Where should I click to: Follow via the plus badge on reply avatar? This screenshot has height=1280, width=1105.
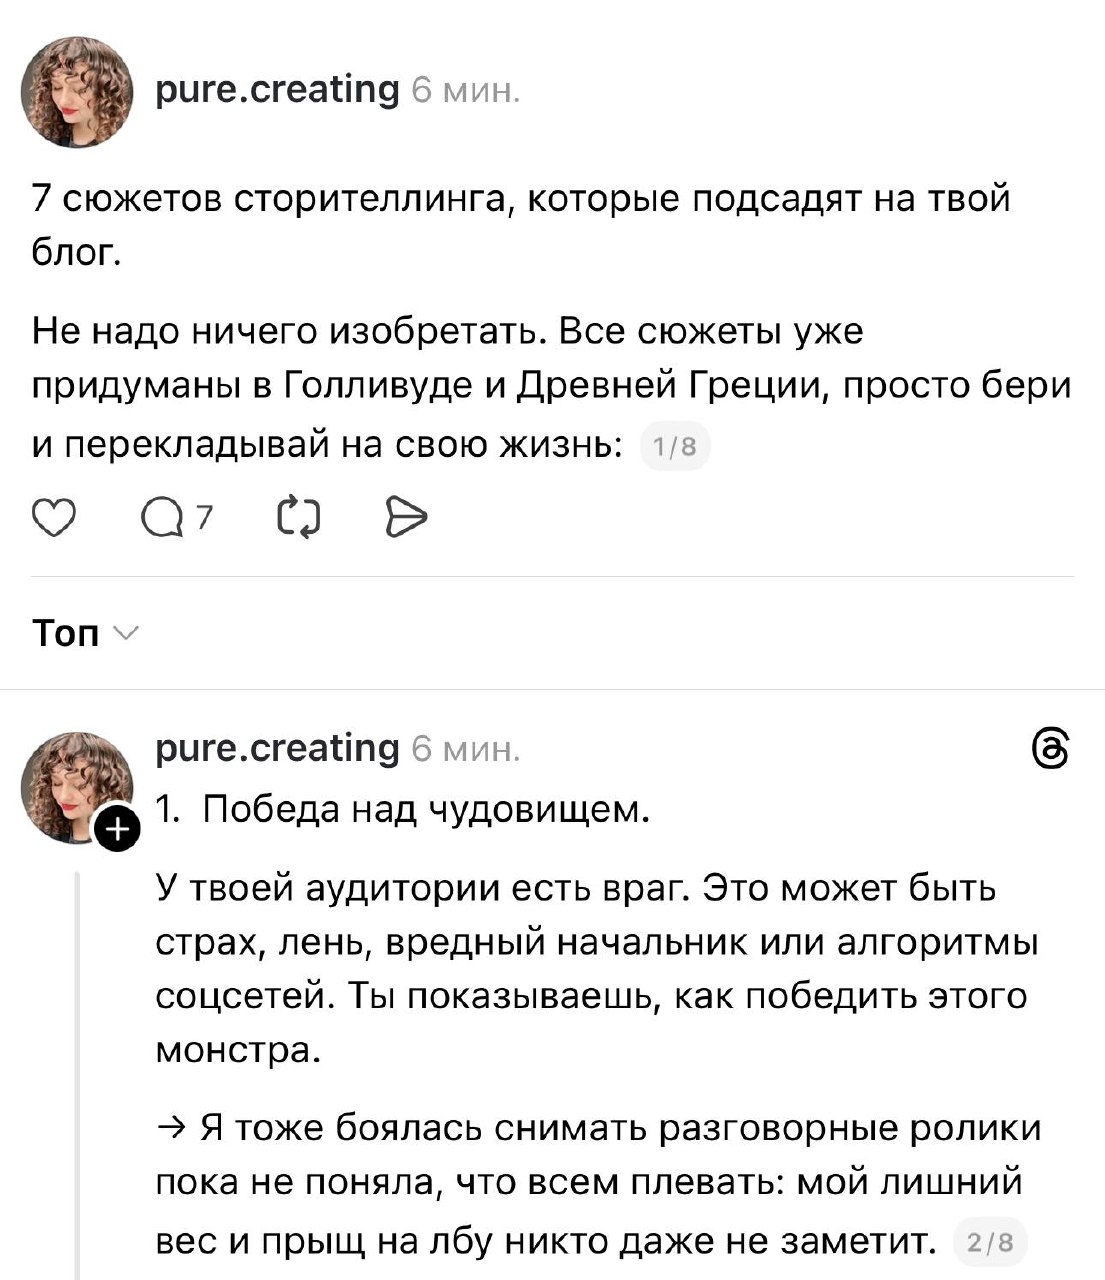click(118, 830)
